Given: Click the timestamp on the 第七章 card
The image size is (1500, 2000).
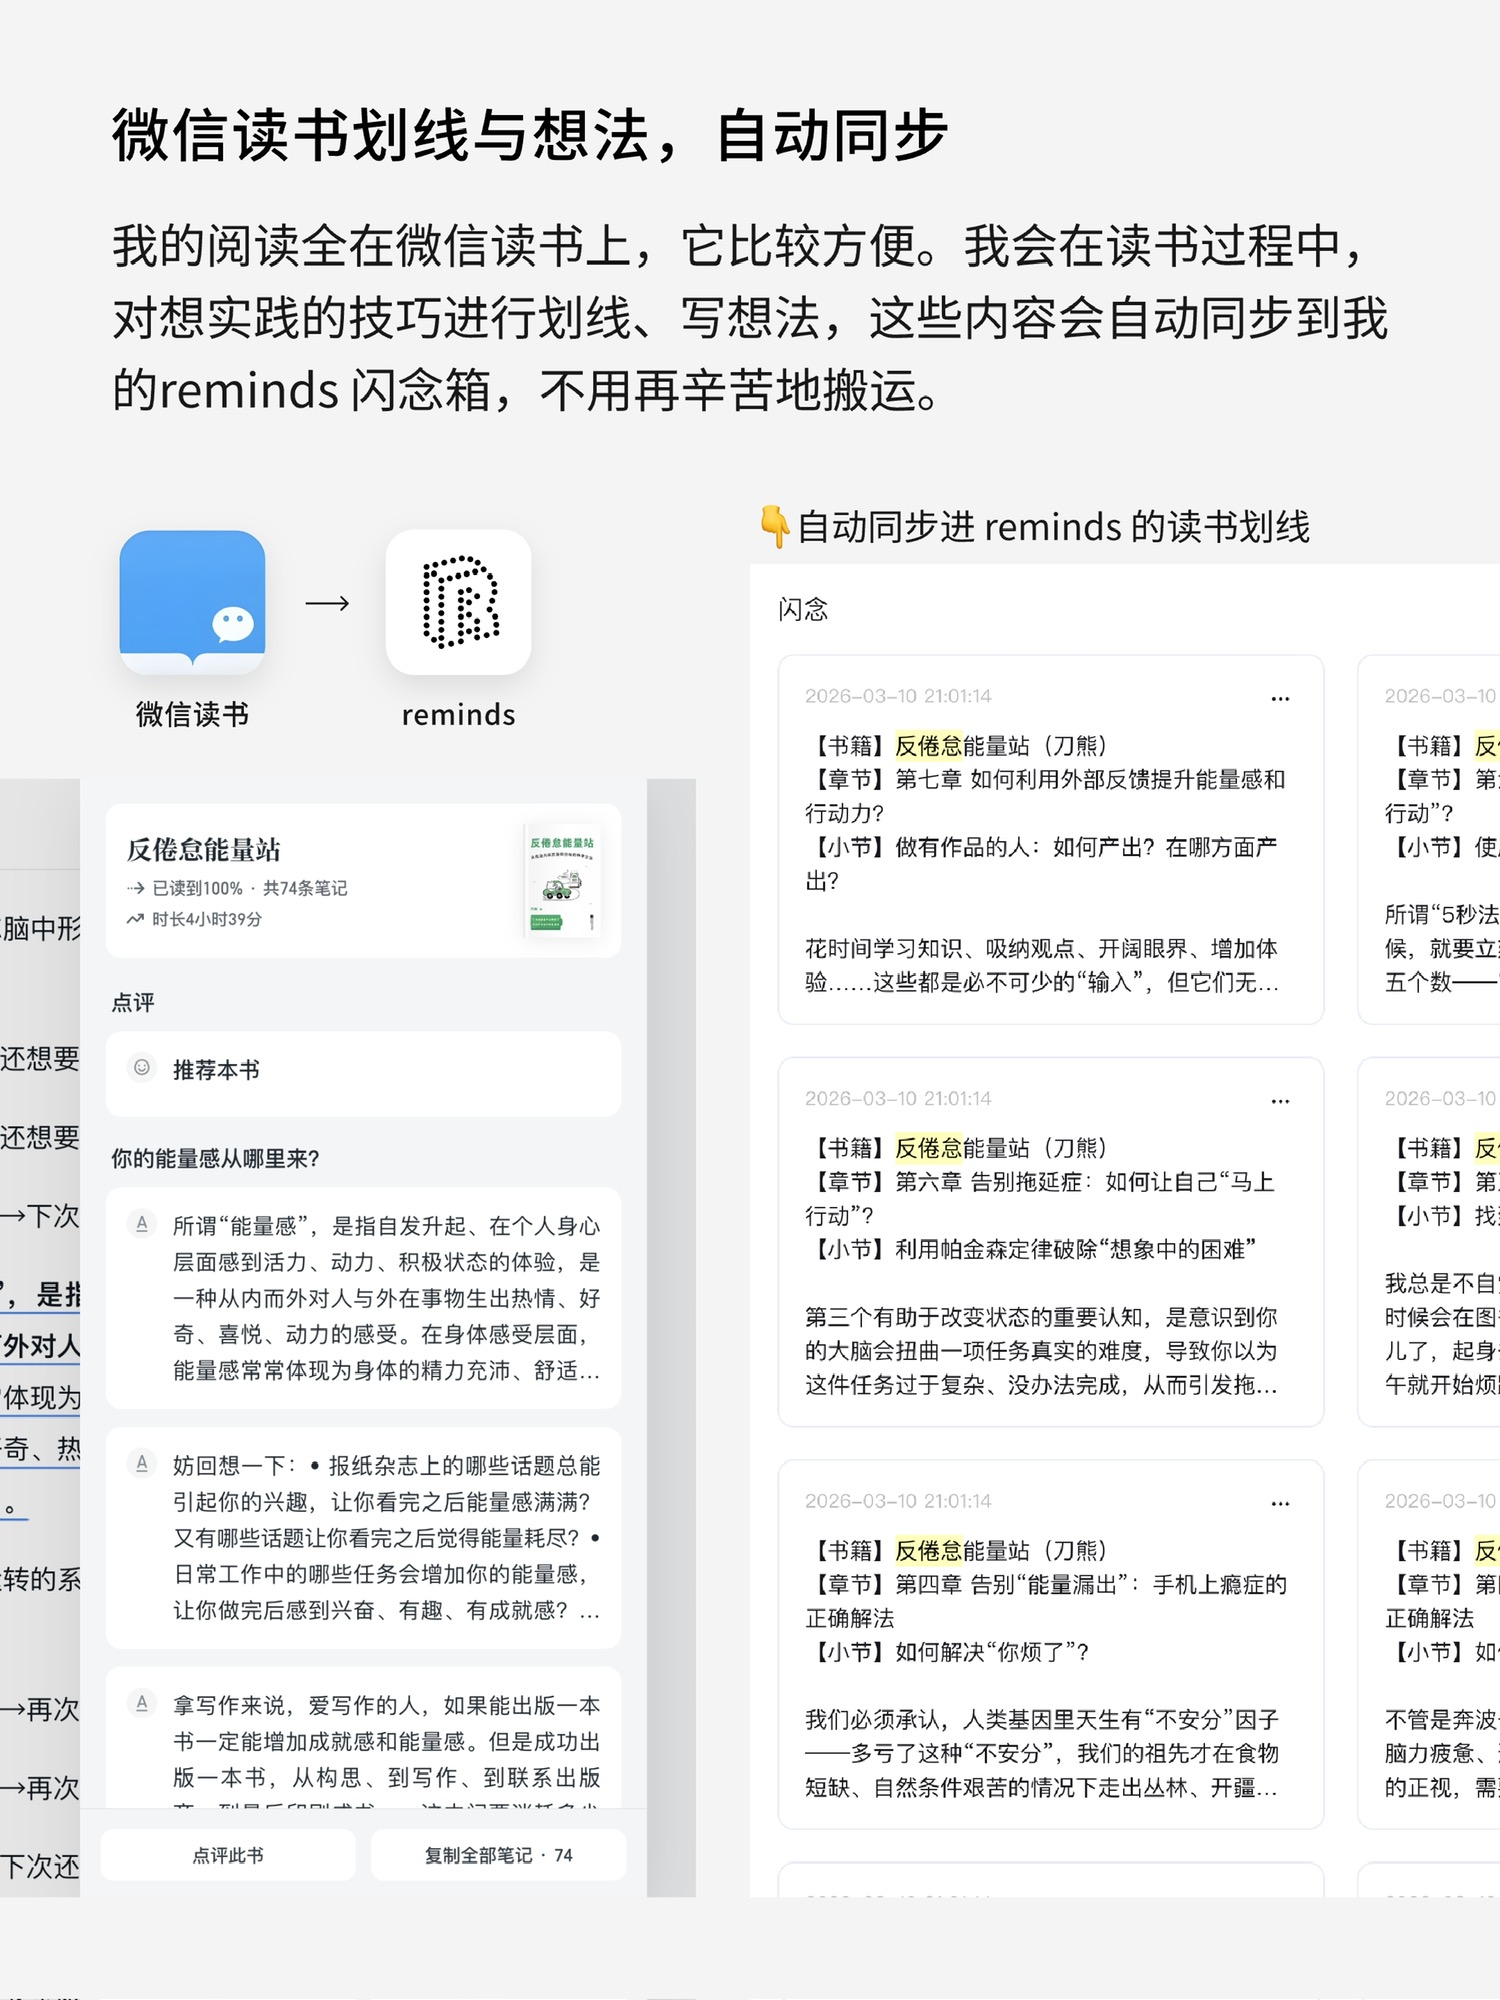Looking at the screenshot, I should point(898,696).
